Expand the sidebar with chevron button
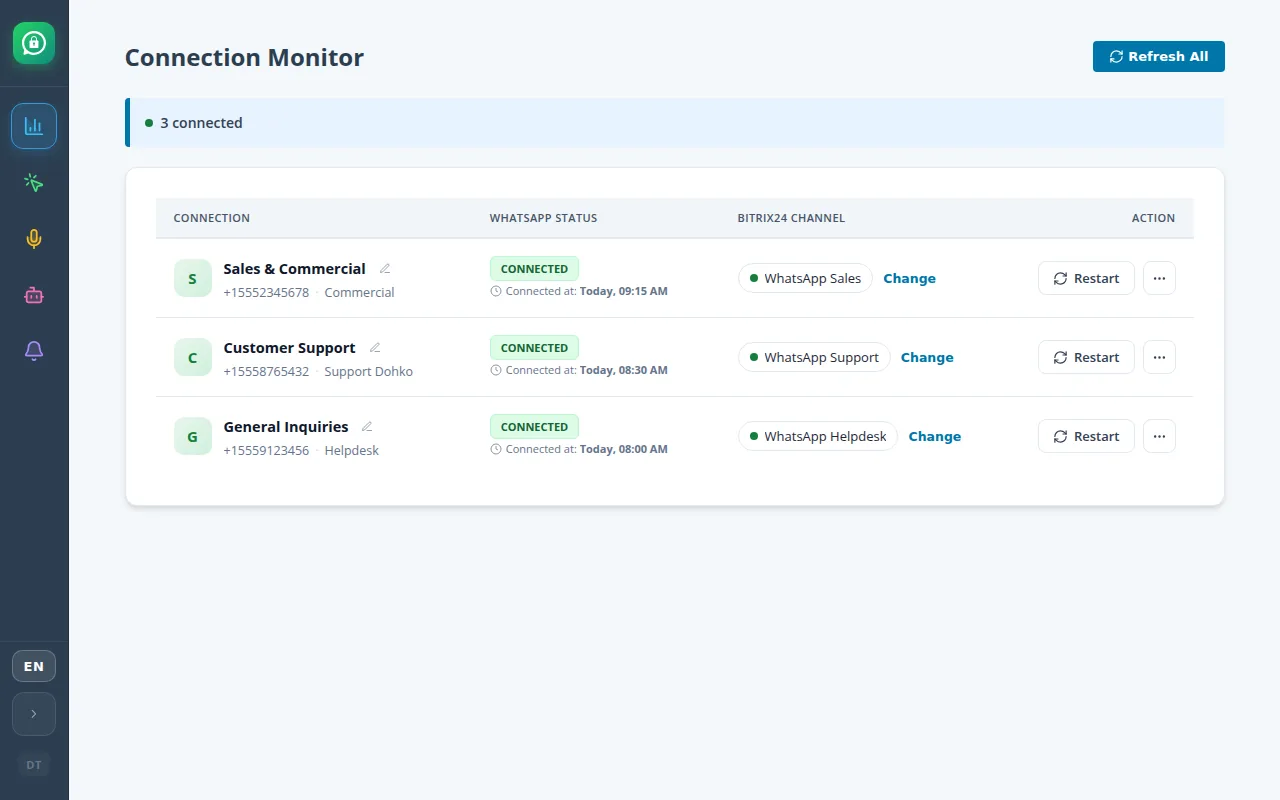Screen dimensions: 1280x800 34,714
